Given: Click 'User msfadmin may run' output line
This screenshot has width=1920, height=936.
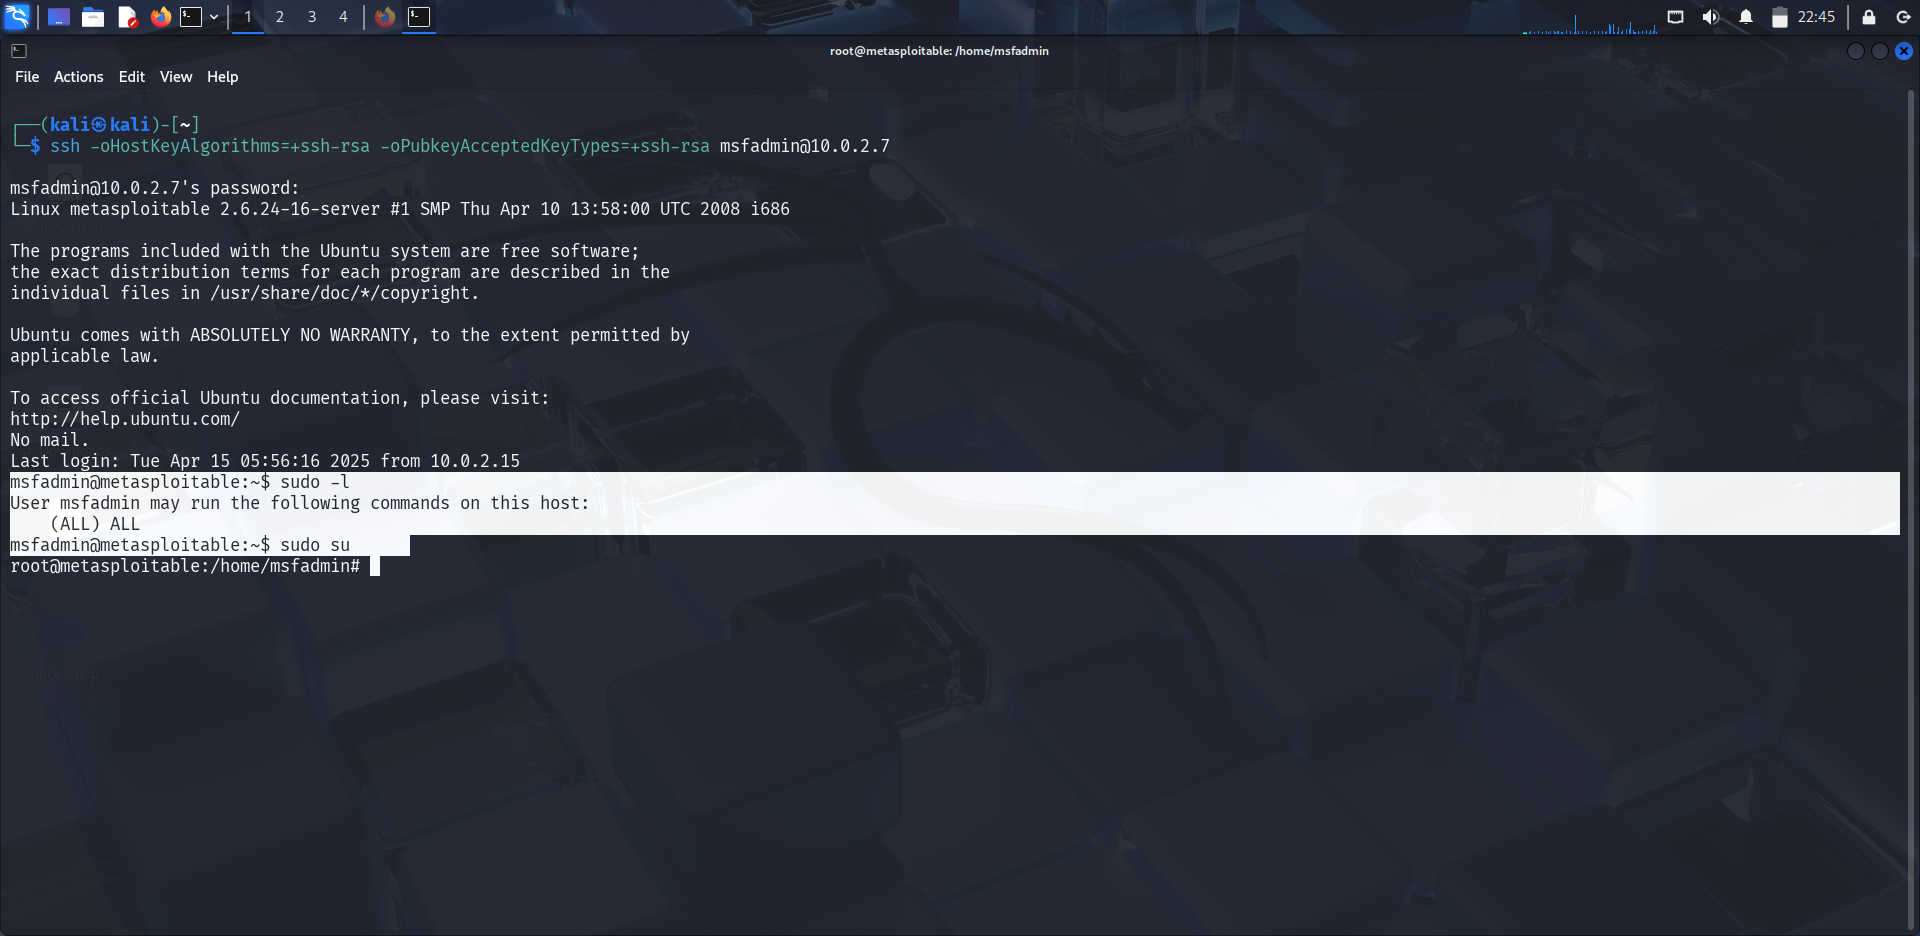Looking at the screenshot, I should pos(300,503).
